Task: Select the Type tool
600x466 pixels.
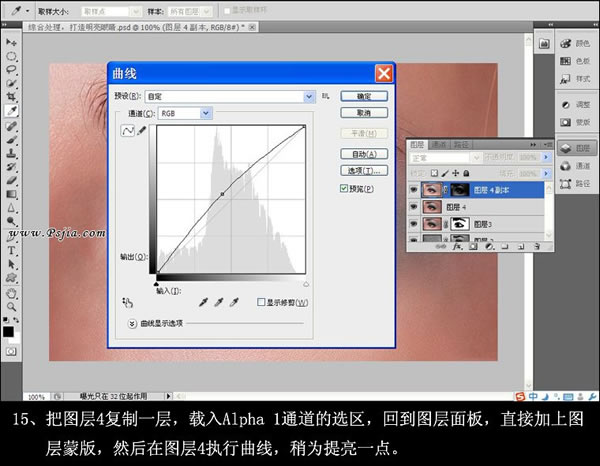Action: (11, 251)
